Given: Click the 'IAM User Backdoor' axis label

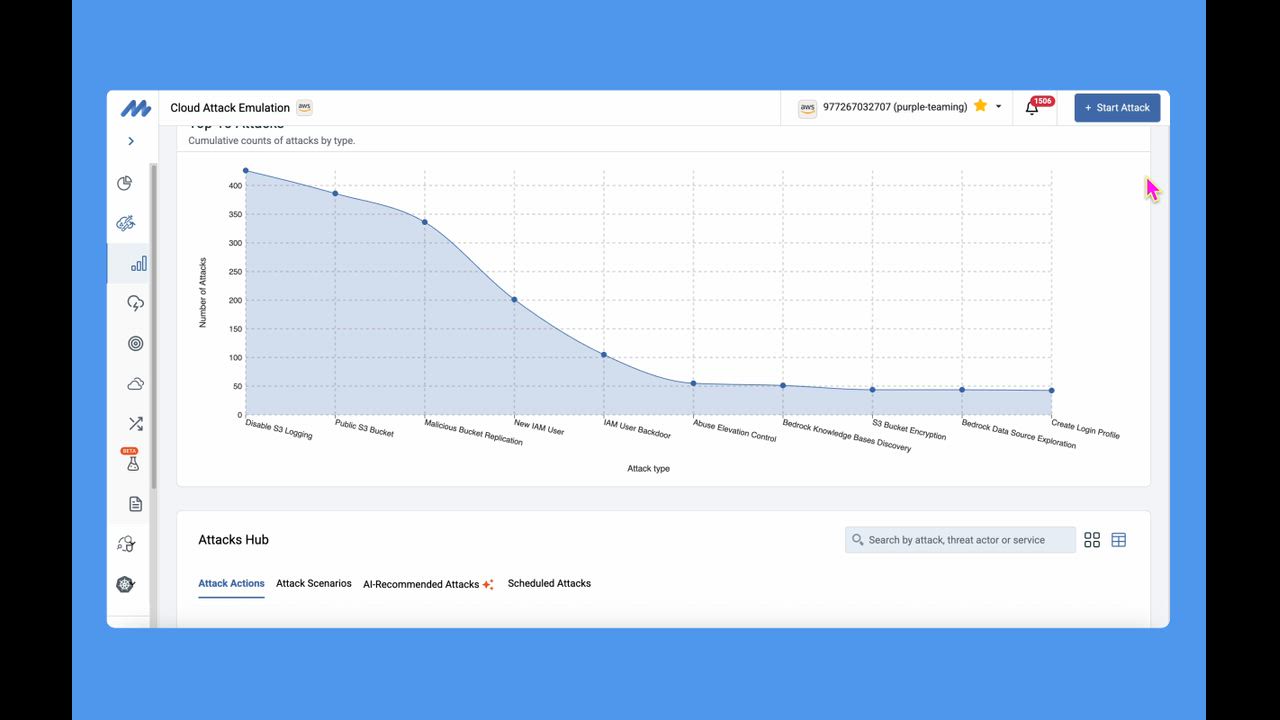Looking at the screenshot, I should tap(638, 430).
